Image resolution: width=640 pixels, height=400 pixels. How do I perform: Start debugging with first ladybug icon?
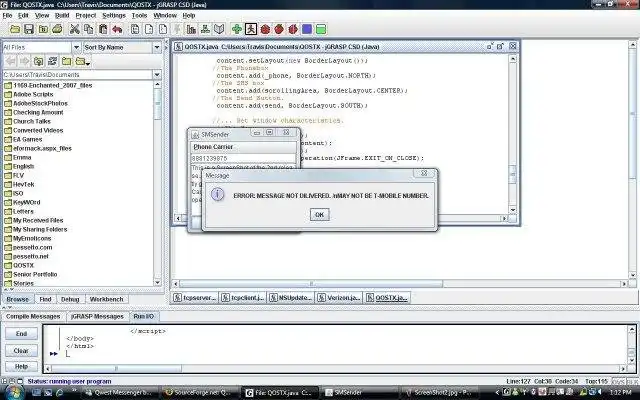(x=265, y=29)
